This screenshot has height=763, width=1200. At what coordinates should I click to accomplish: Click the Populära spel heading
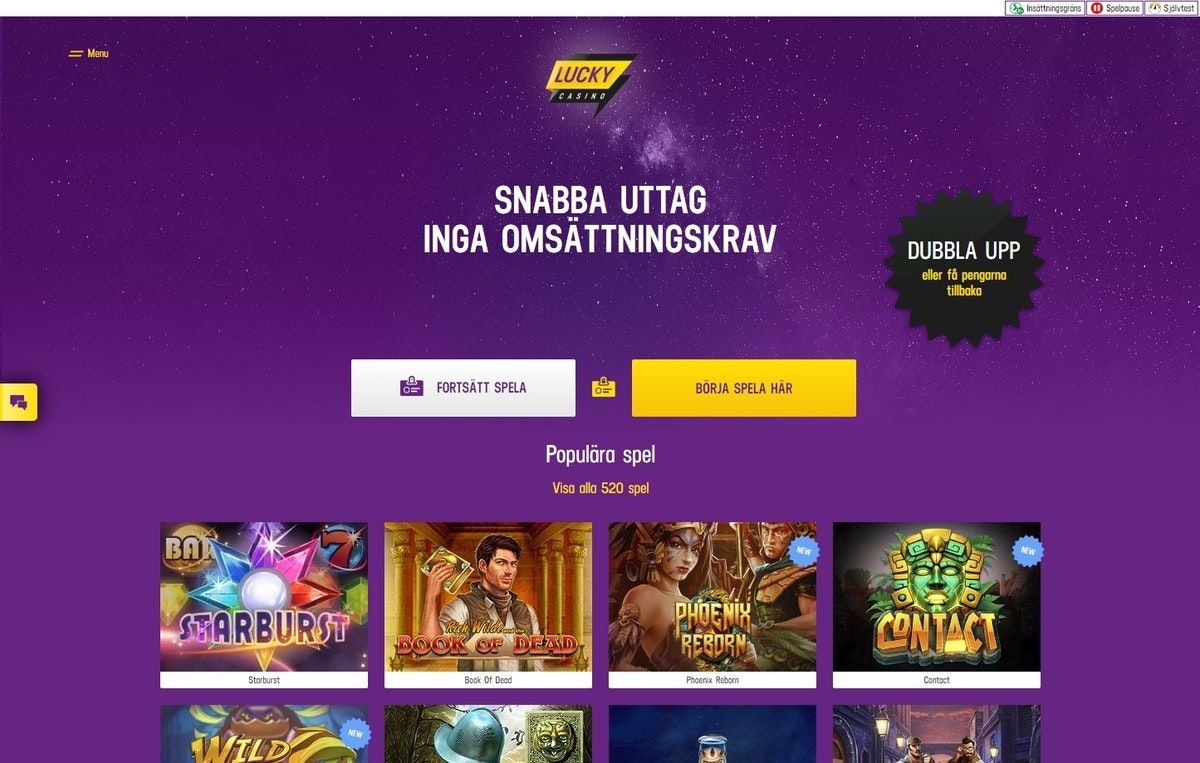point(601,455)
